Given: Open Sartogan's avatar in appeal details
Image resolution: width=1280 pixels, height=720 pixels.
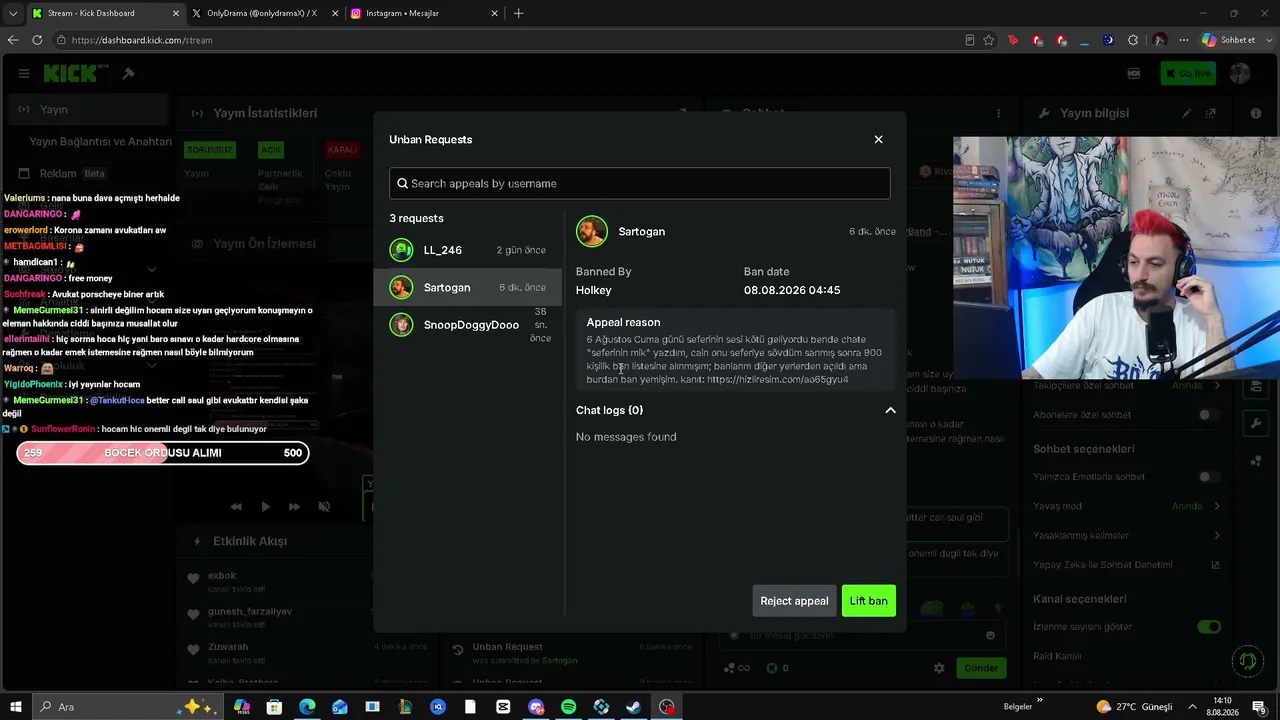Looking at the screenshot, I should pos(592,231).
